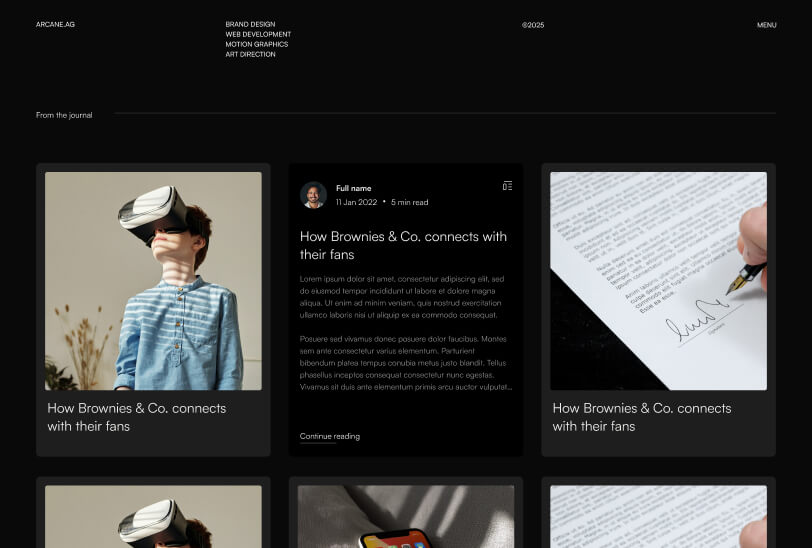Click article title below top VR headset image
812x548 pixels.
click(136, 417)
